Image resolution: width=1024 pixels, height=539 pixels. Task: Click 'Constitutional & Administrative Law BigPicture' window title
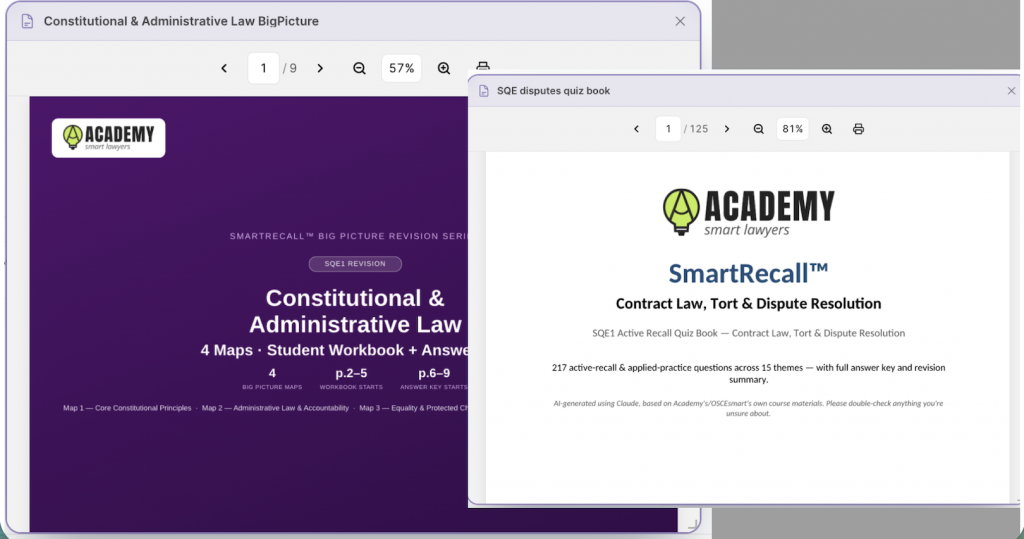(x=181, y=21)
